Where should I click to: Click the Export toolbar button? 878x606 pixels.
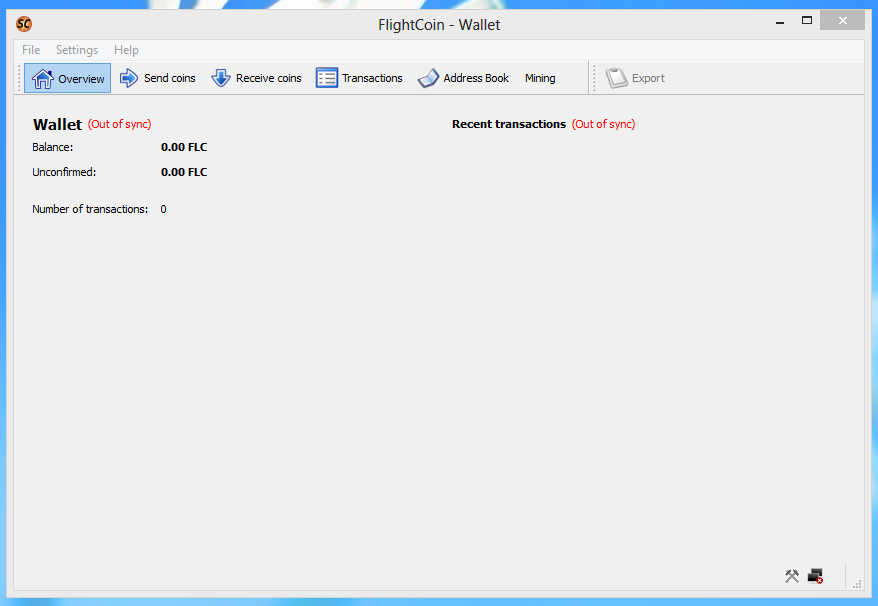pyautogui.click(x=635, y=78)
